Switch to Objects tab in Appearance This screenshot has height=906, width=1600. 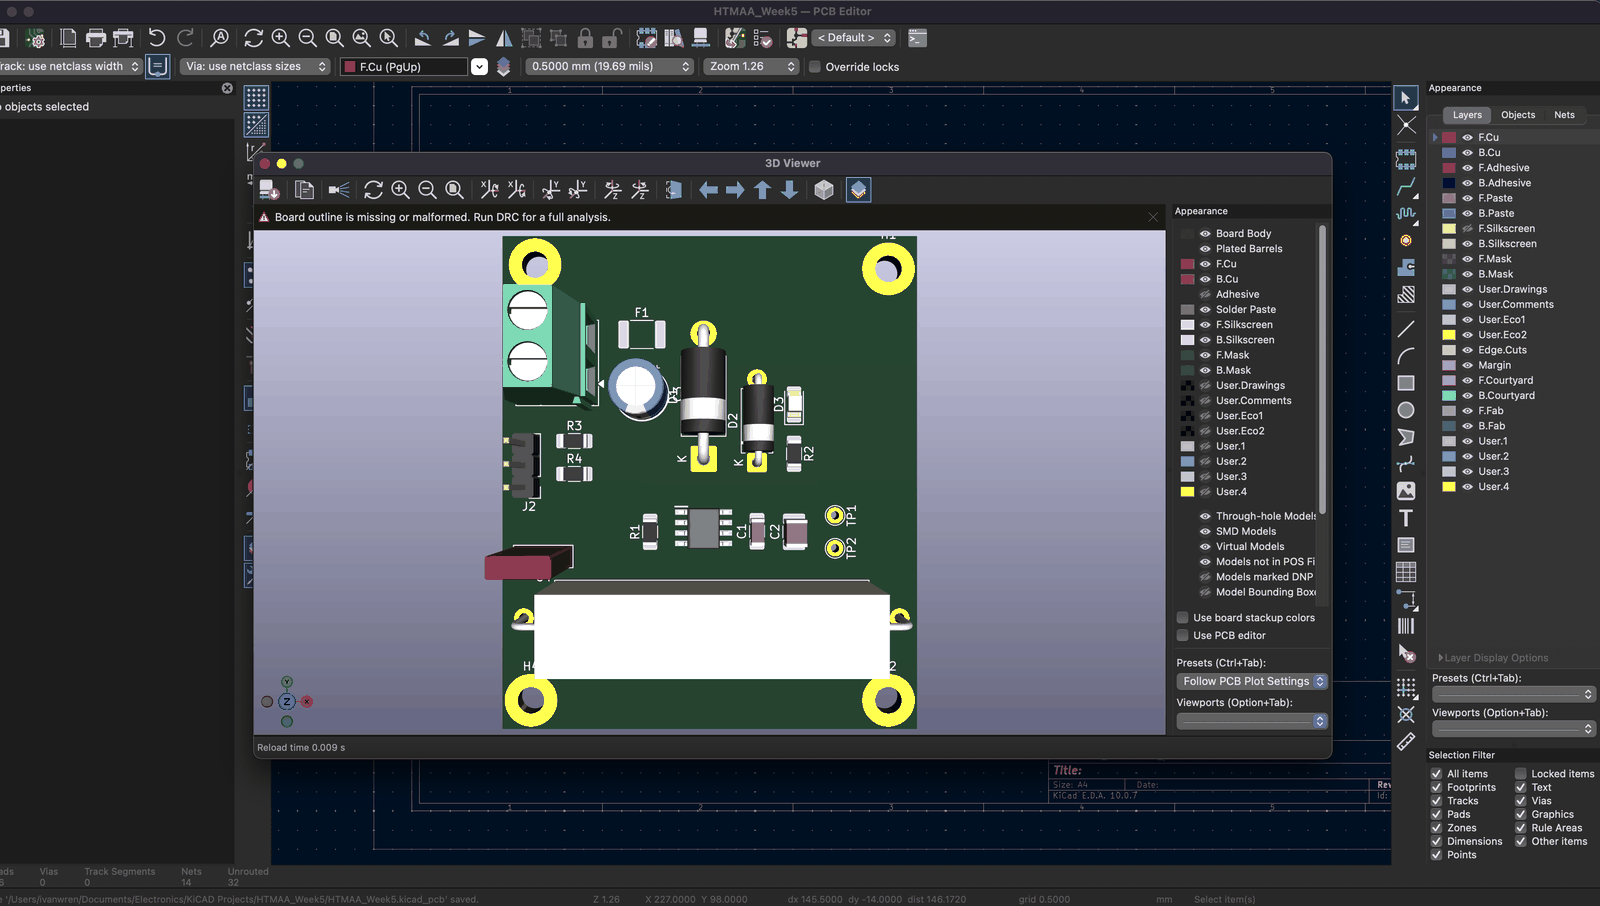click(x=1518, y=115)
